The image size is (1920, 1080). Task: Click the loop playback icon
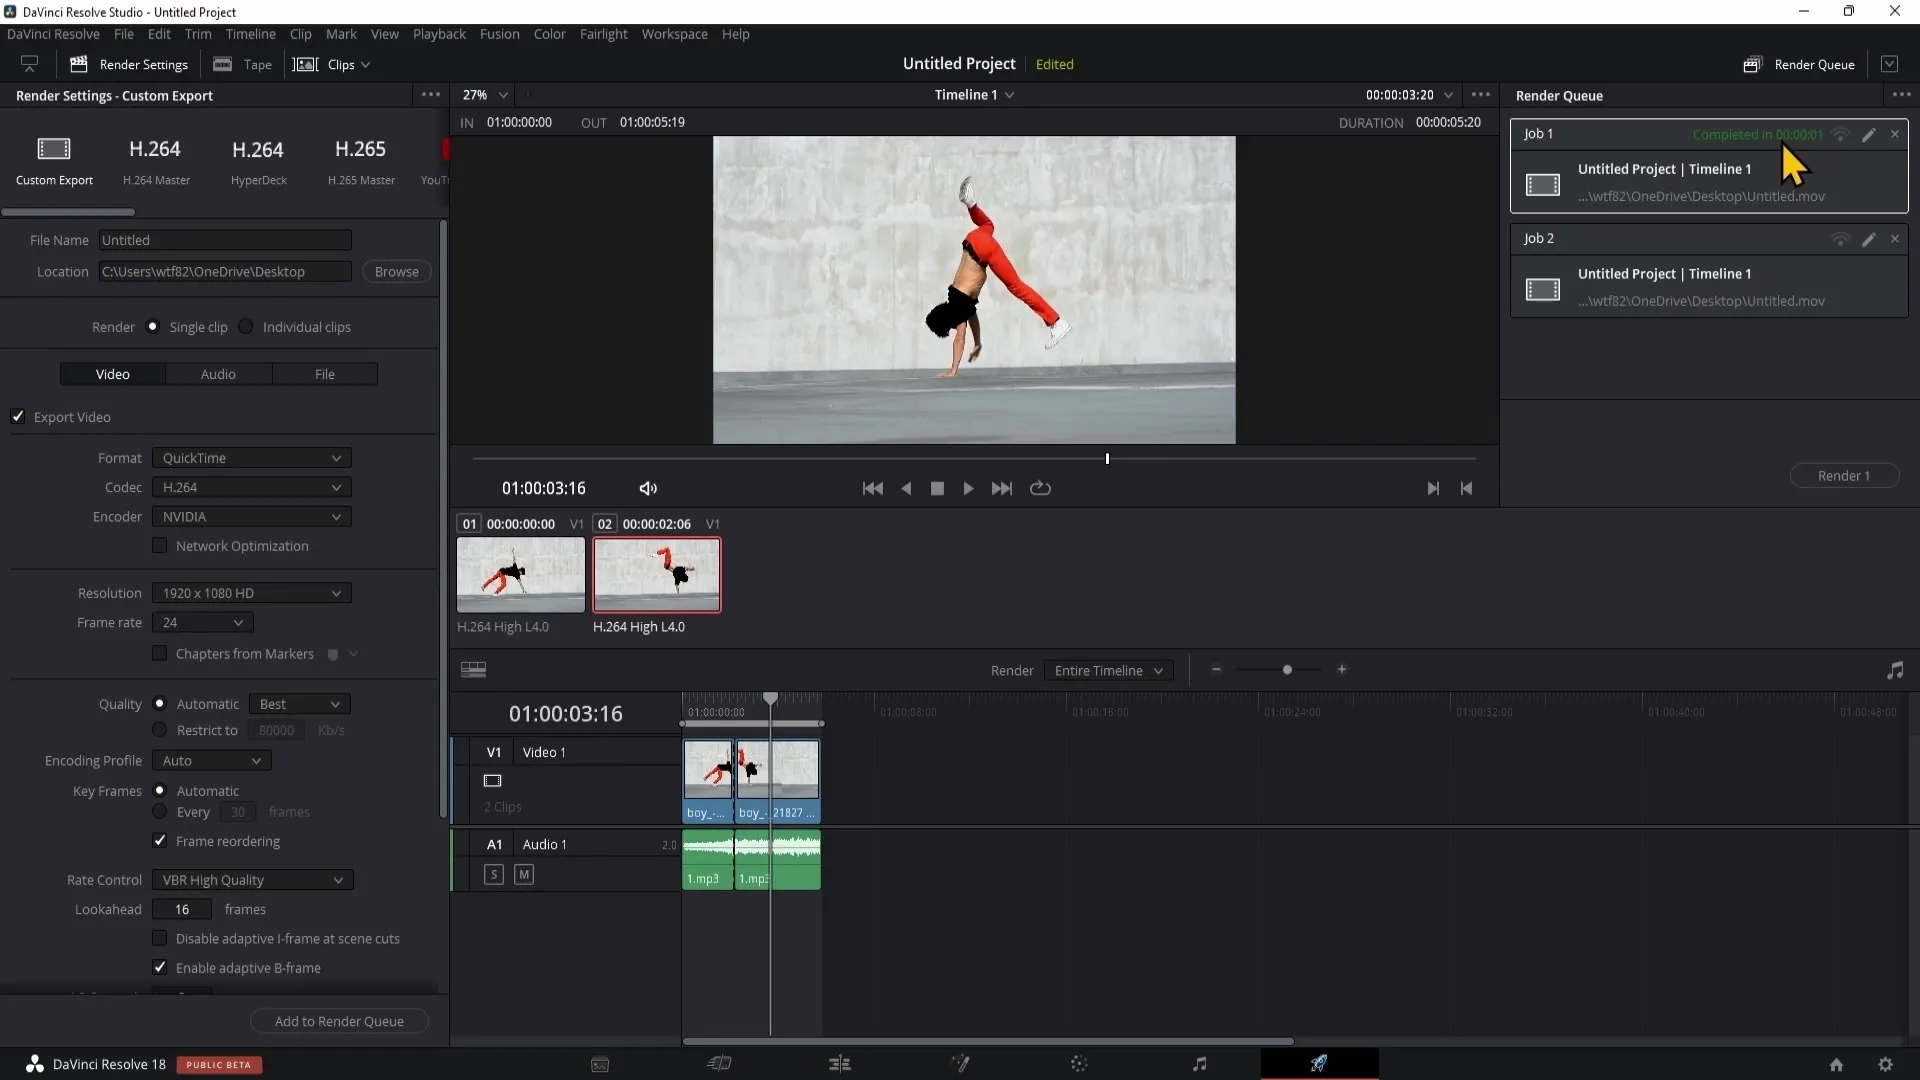coord(1040,488)
